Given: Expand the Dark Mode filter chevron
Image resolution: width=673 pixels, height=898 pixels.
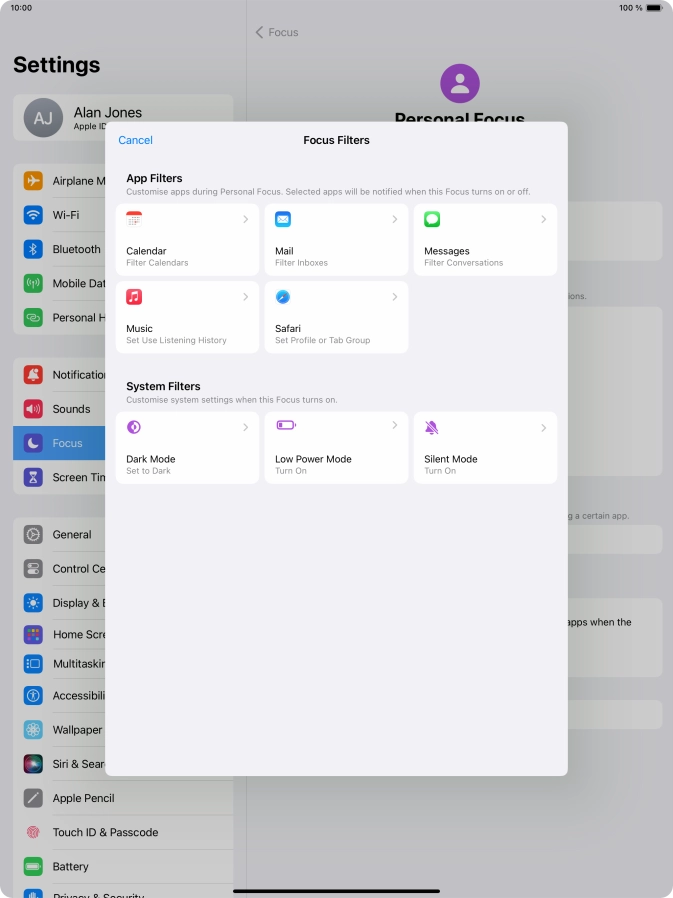Looking at the screenshot, I should point(246,427).
